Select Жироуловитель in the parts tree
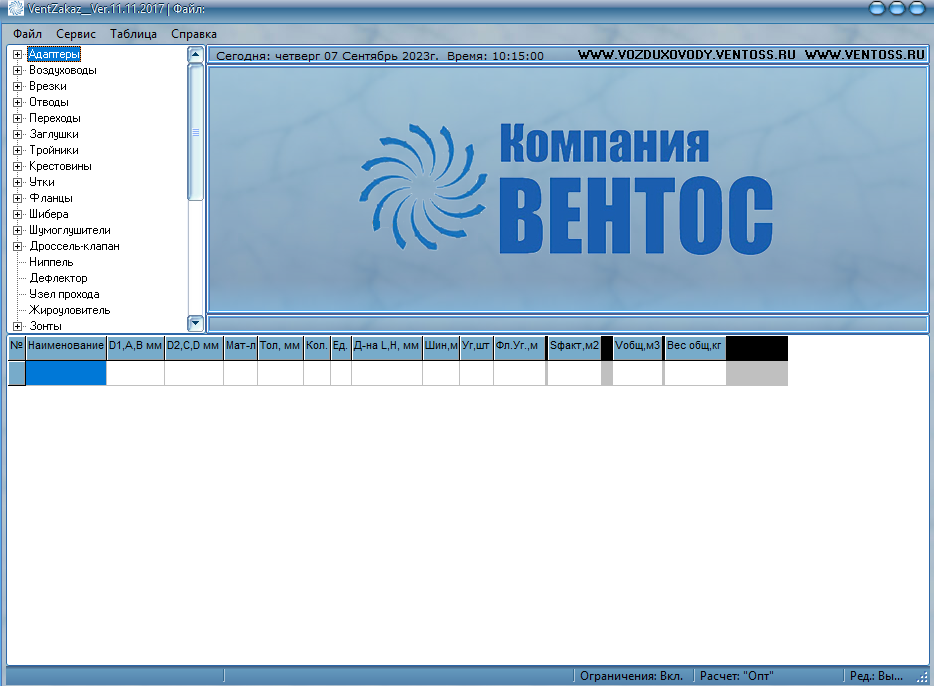The width and height of the screenshot is (934, 686). click(x=70, y=311)
